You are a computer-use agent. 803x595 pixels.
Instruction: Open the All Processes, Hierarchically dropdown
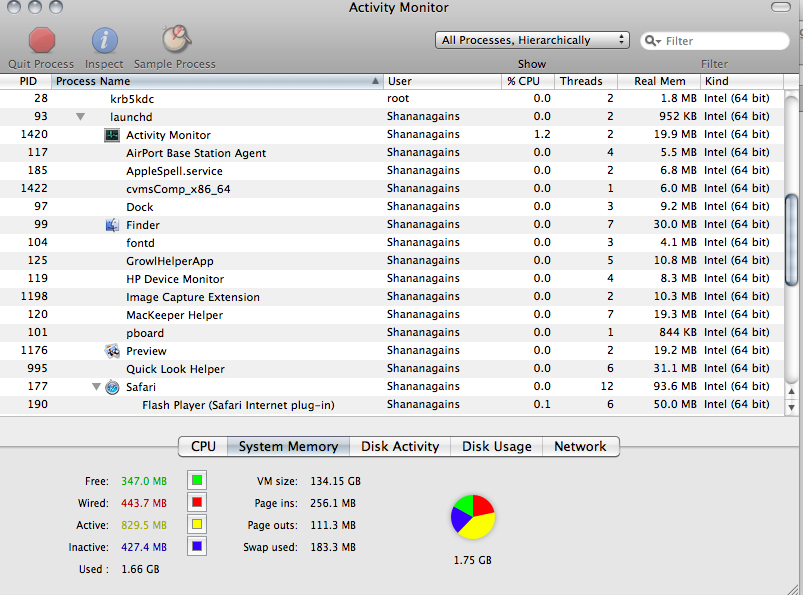pos(532,40)
